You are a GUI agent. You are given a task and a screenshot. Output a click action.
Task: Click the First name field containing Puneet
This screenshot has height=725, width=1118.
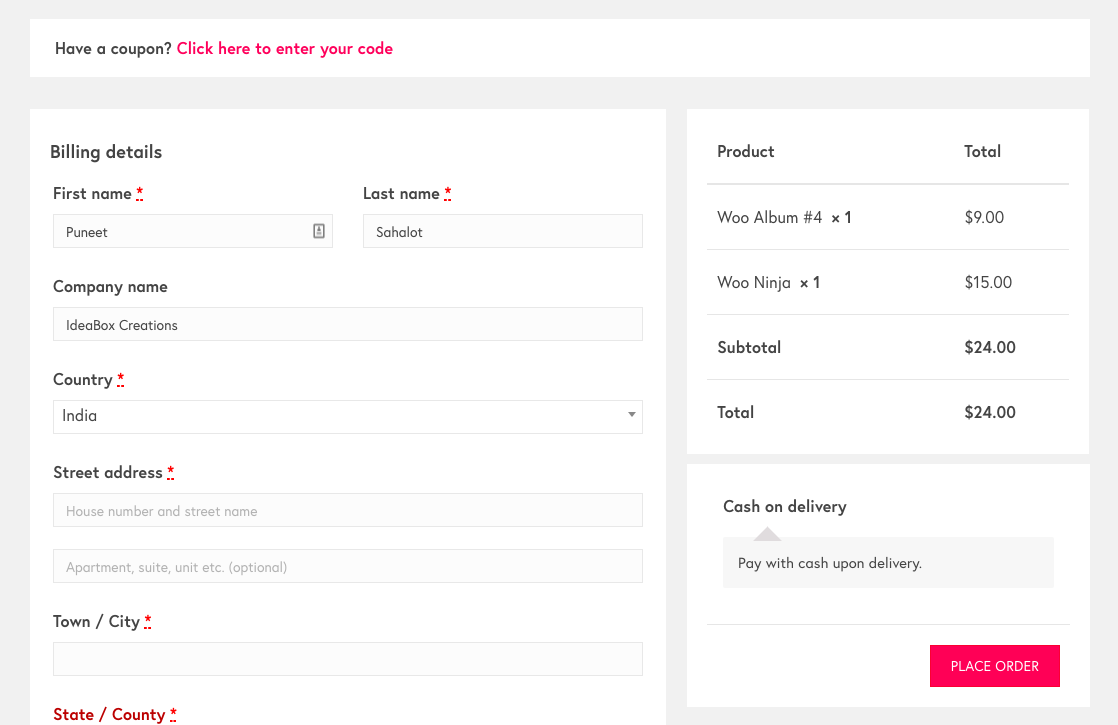pyautogui.click(x=193, y=231)
